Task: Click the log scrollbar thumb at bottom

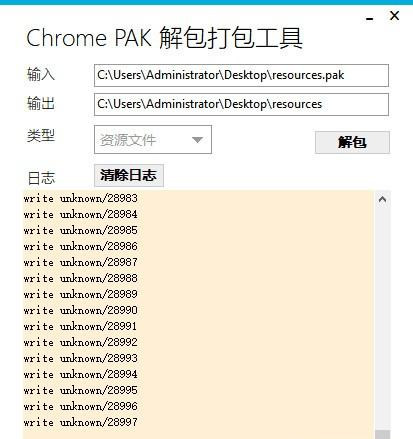Action: 382,435
